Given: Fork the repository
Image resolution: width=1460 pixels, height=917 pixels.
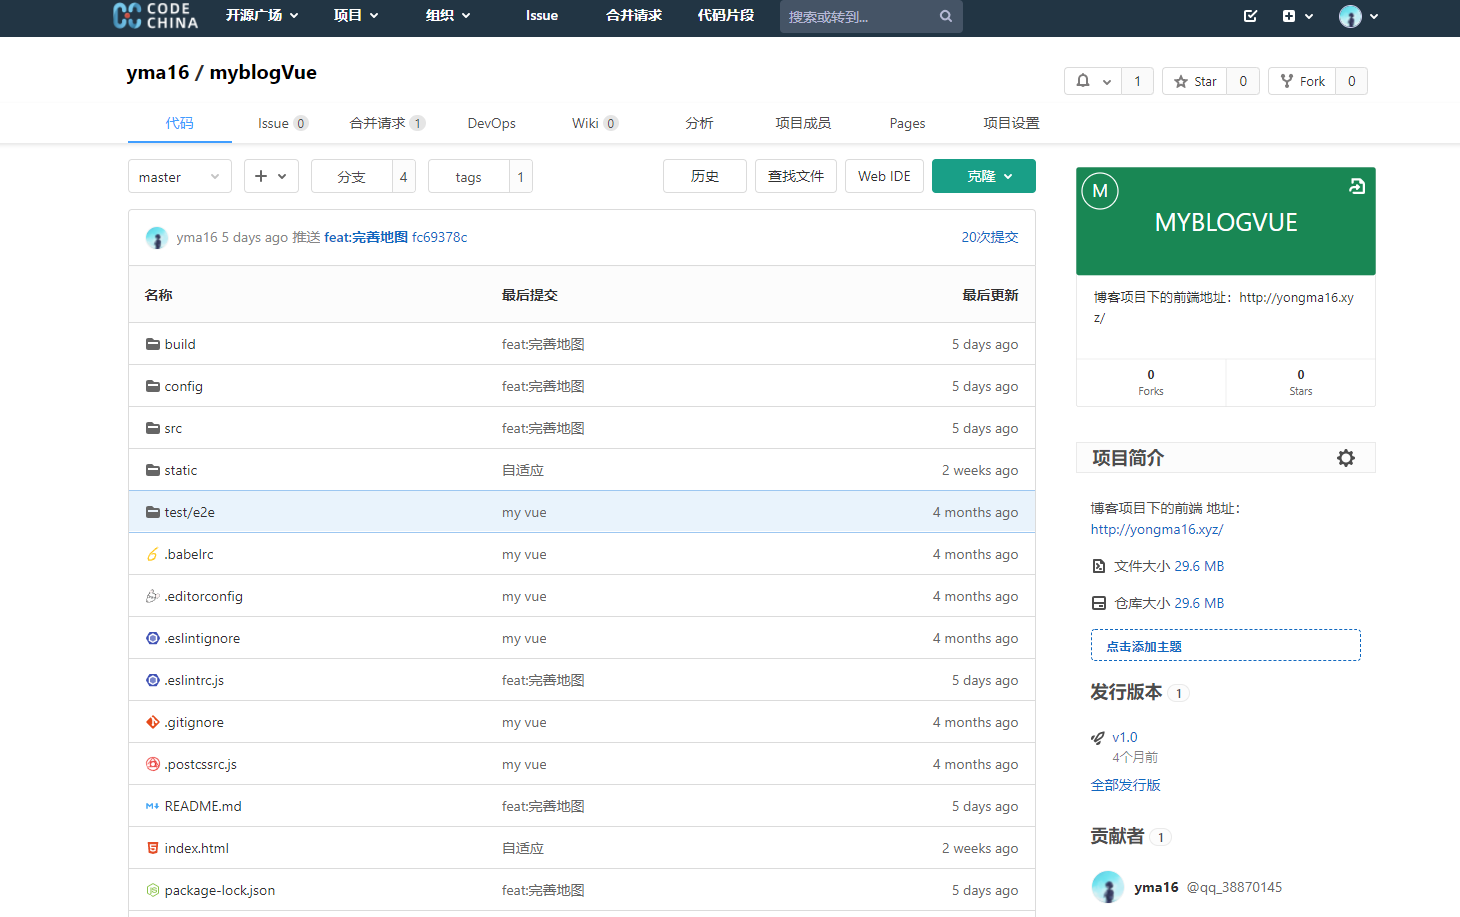Looking at the screenshot, I should pyautogui.click(x=1302, y=81).
